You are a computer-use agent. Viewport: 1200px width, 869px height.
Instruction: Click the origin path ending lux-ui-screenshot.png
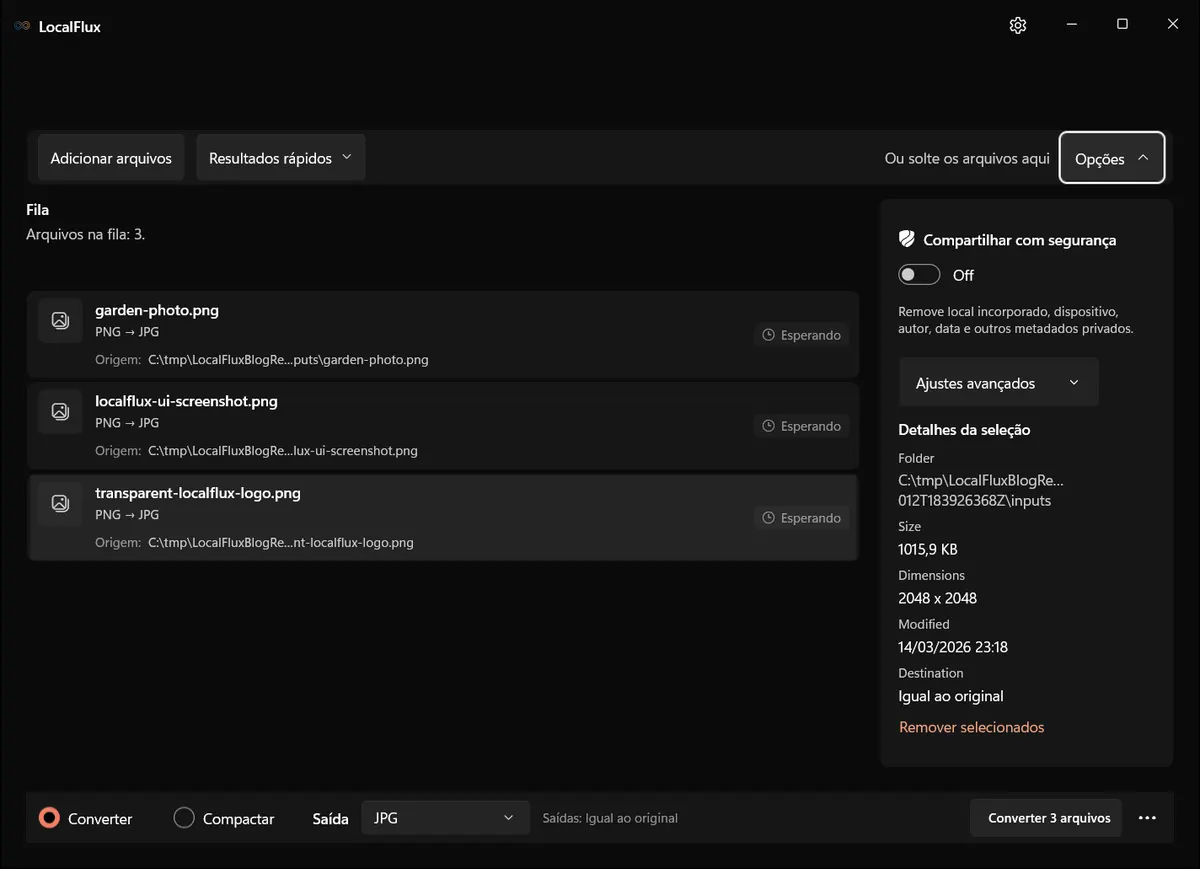(283, 451)
